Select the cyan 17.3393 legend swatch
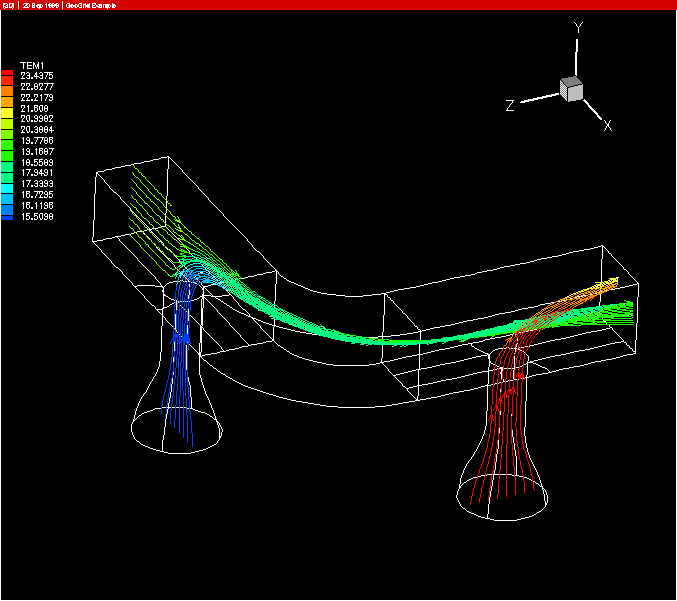The height and width of the screenshot is (601, 677). point(7,184)
